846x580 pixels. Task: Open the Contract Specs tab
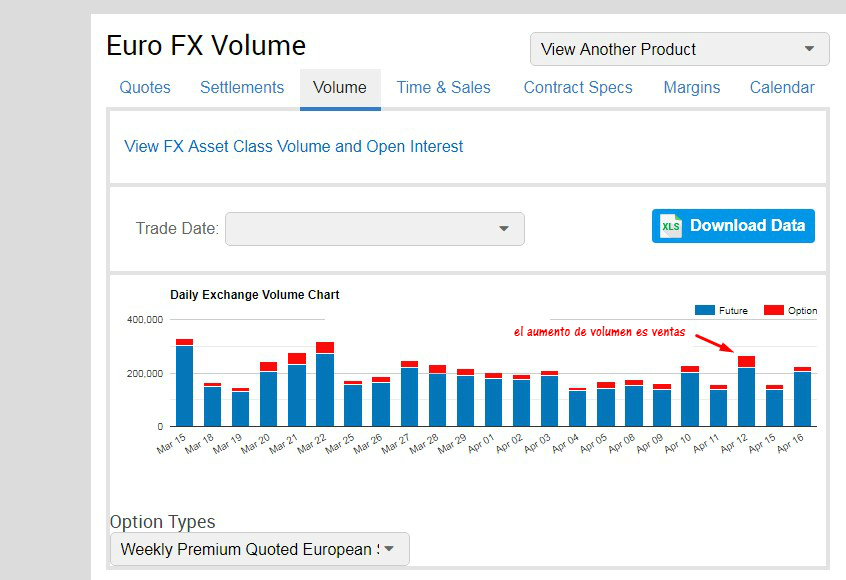click(578, 88)
